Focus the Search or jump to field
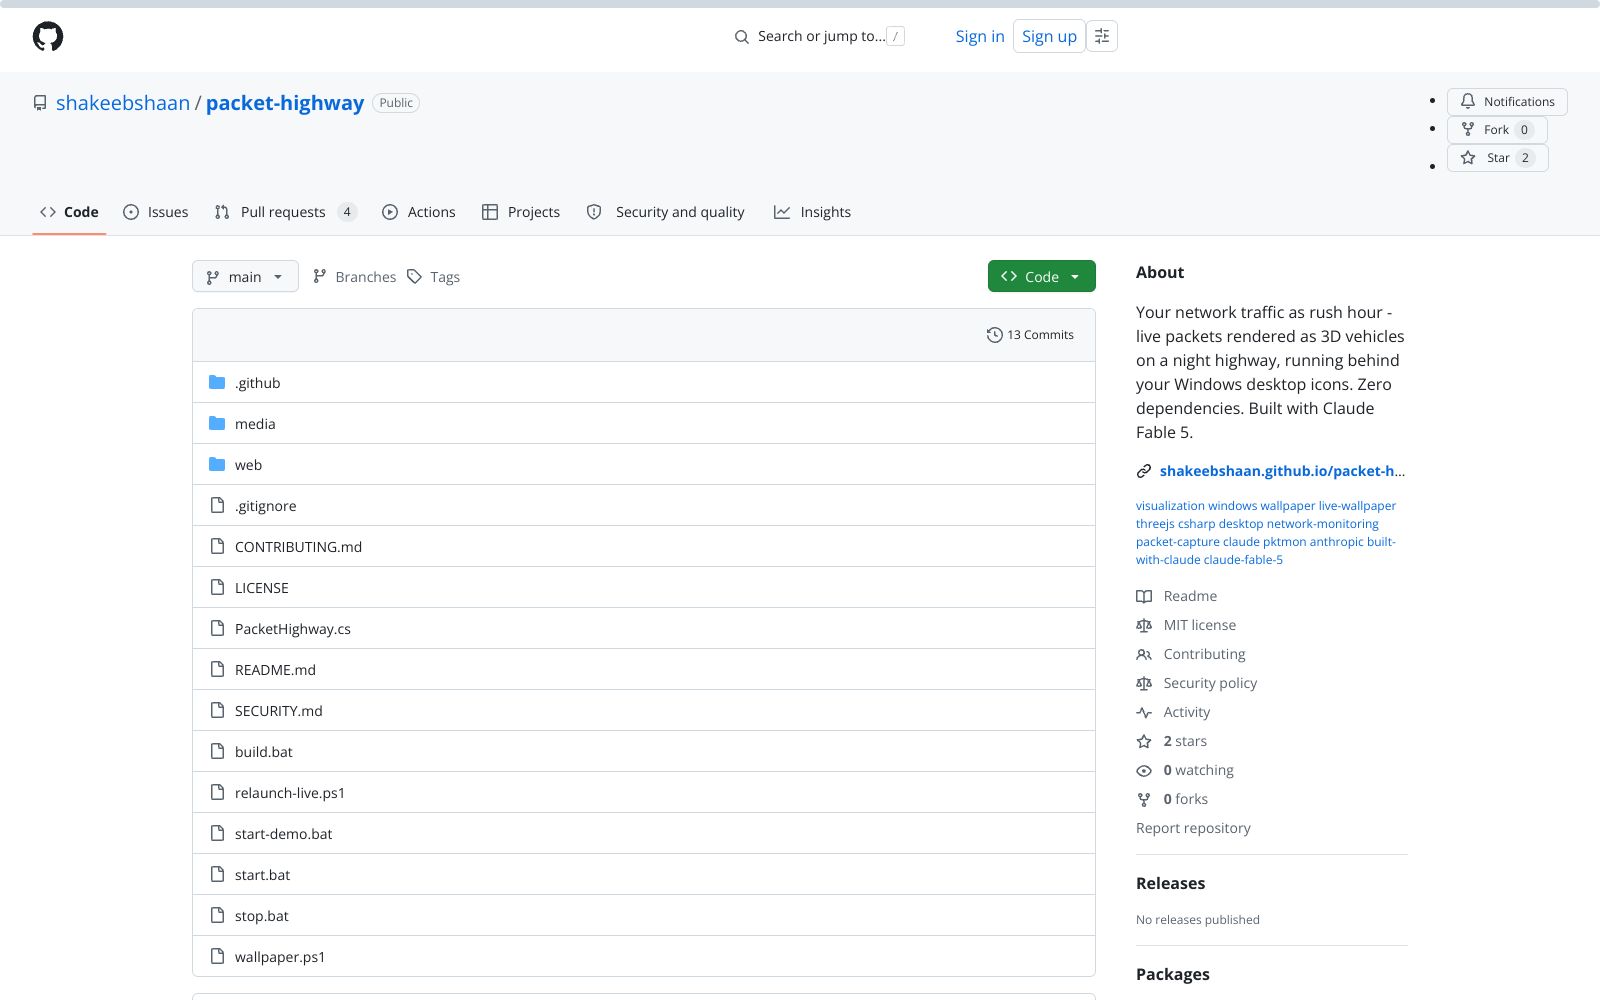Screen dimensions: 1600x1000 click(x=820, y=36)
